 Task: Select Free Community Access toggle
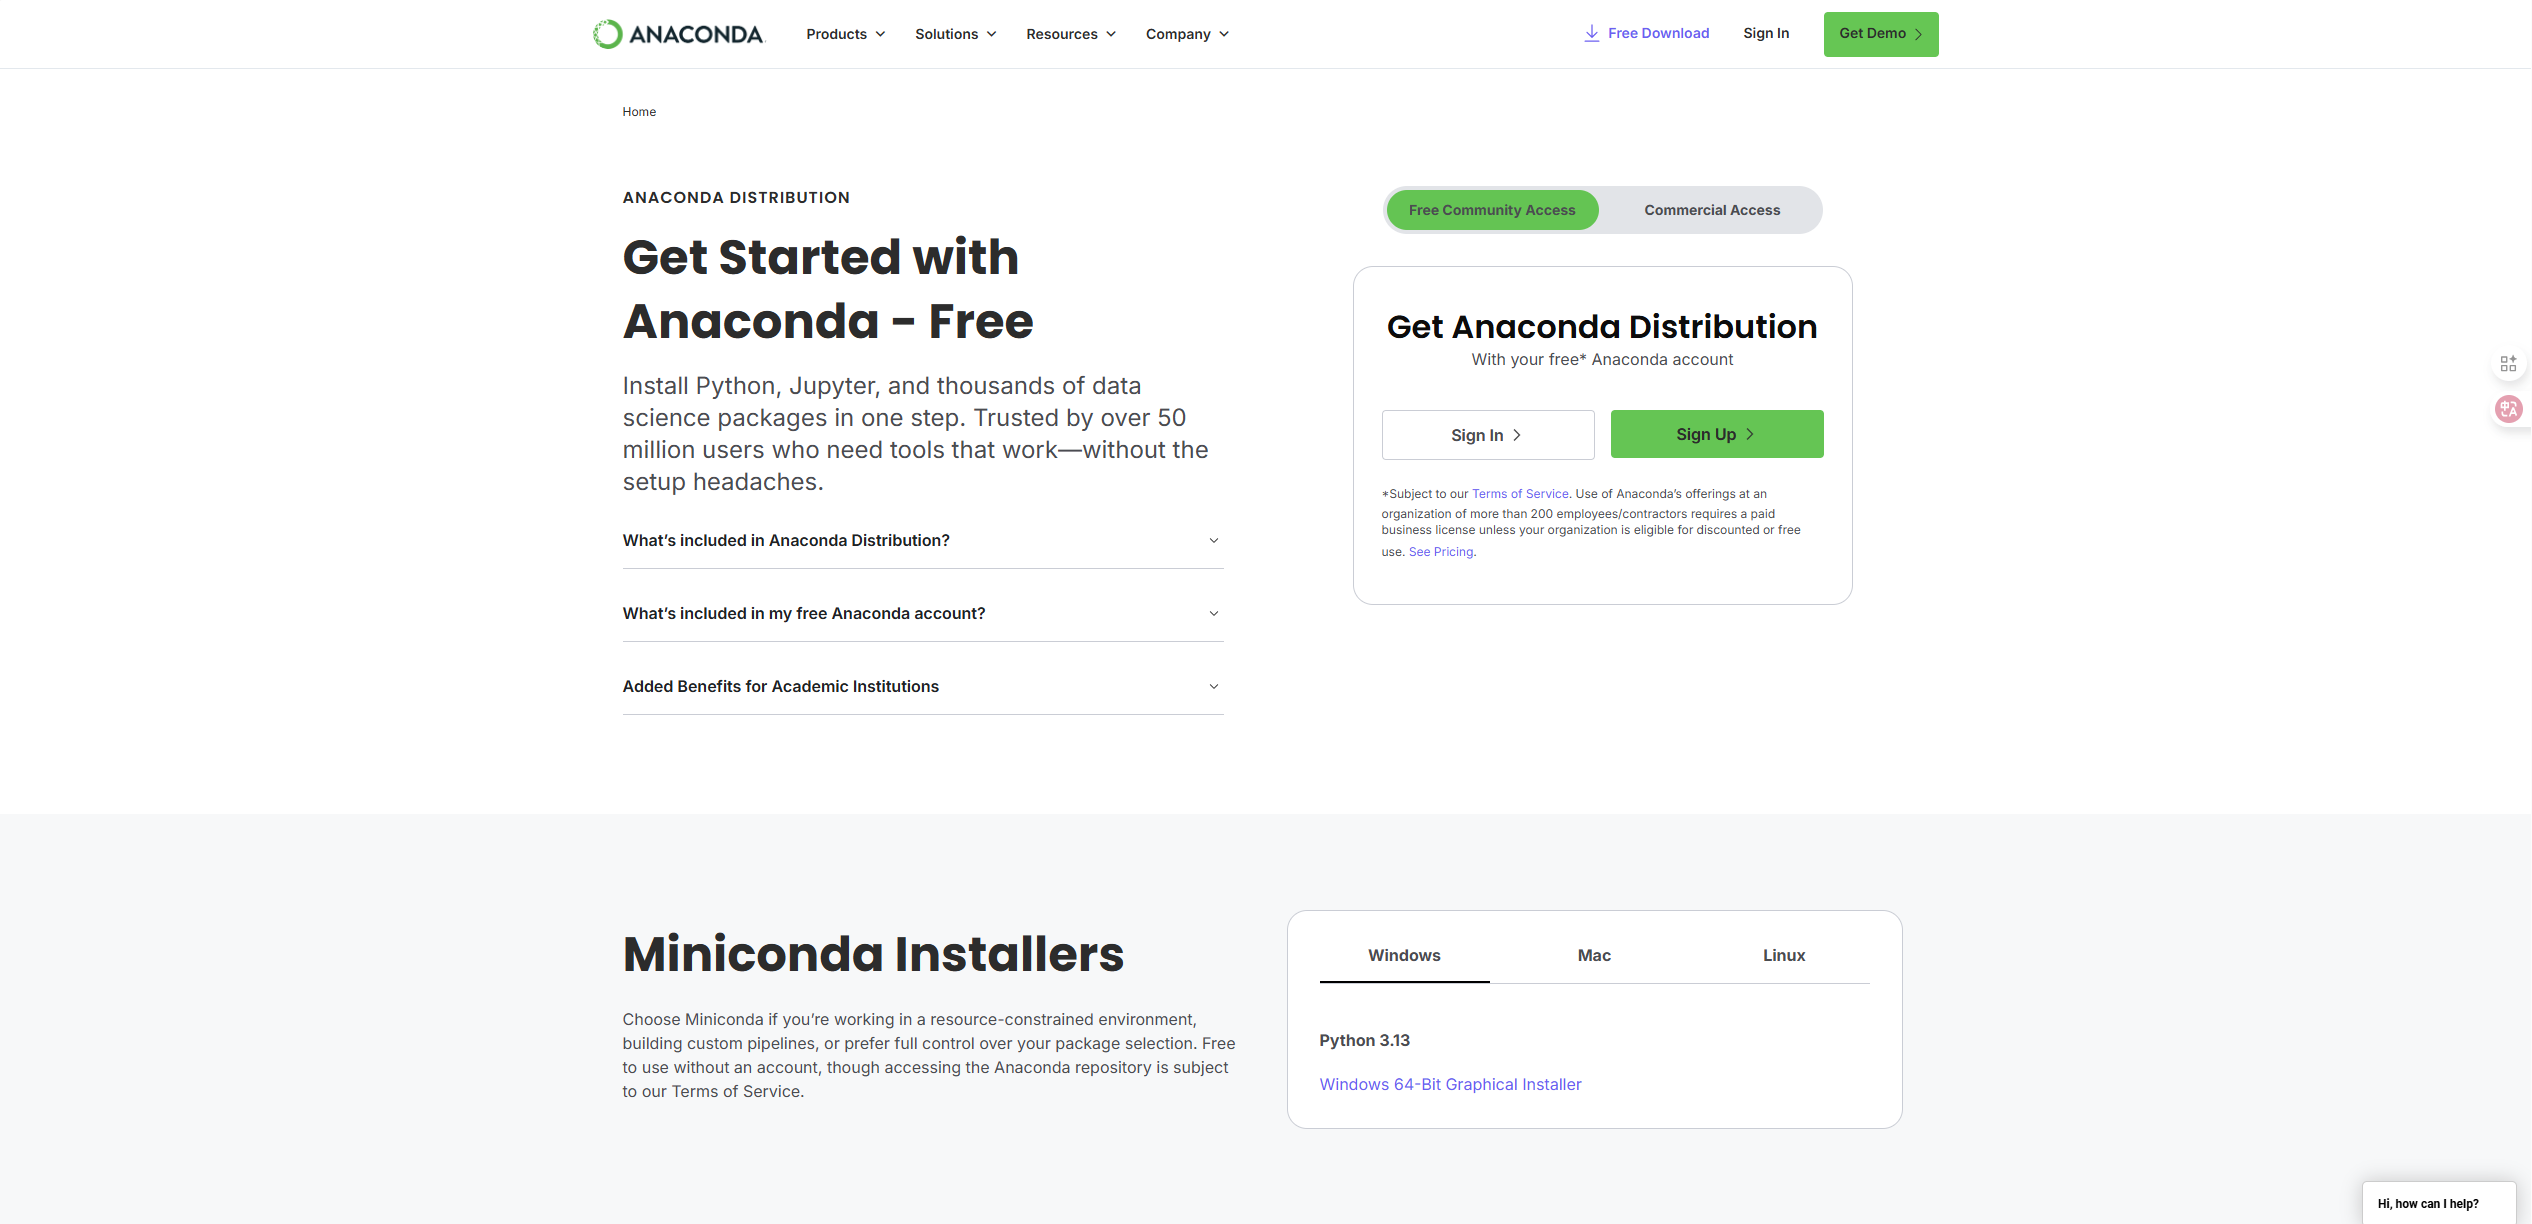coord(1491,210)
